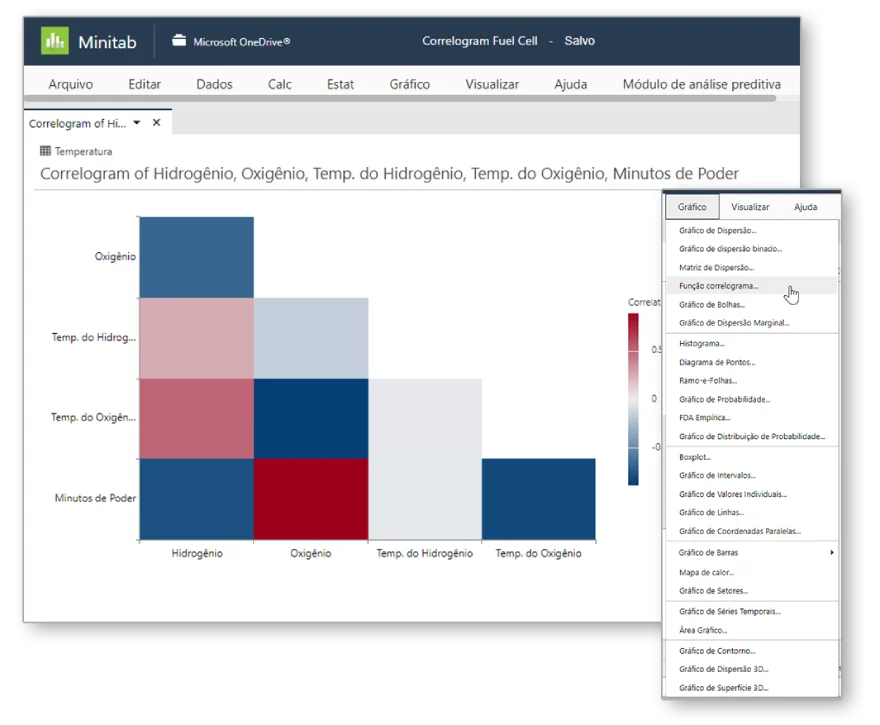Choose Gráfico de Dispersão Marginal... entry
Viewport: 880px width, 725px height.
click(x=751, y=323)
